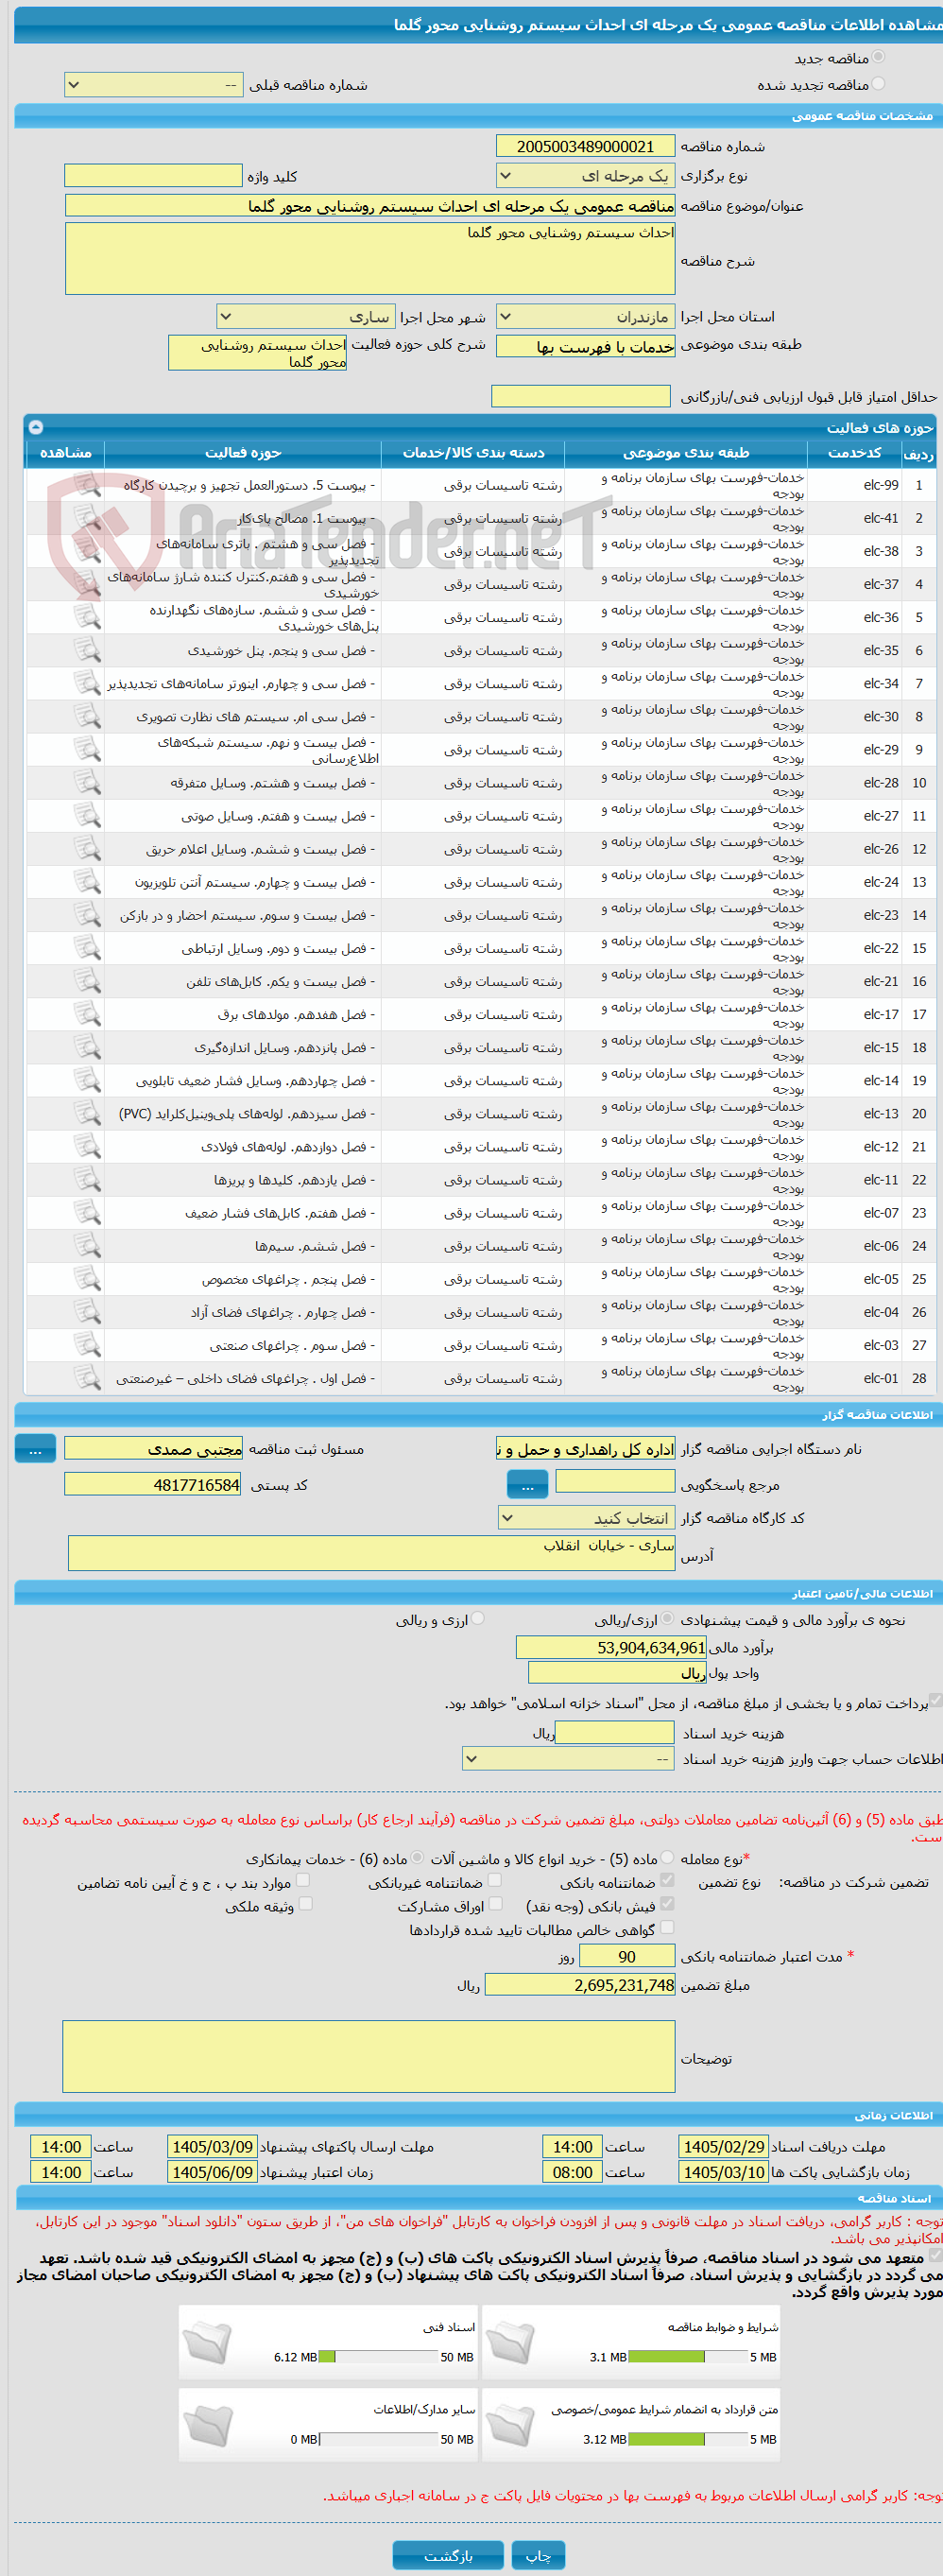Sort by the حوزه فعالیت column header
Viewport: 943px width, 2576px height.
(242, 453)
